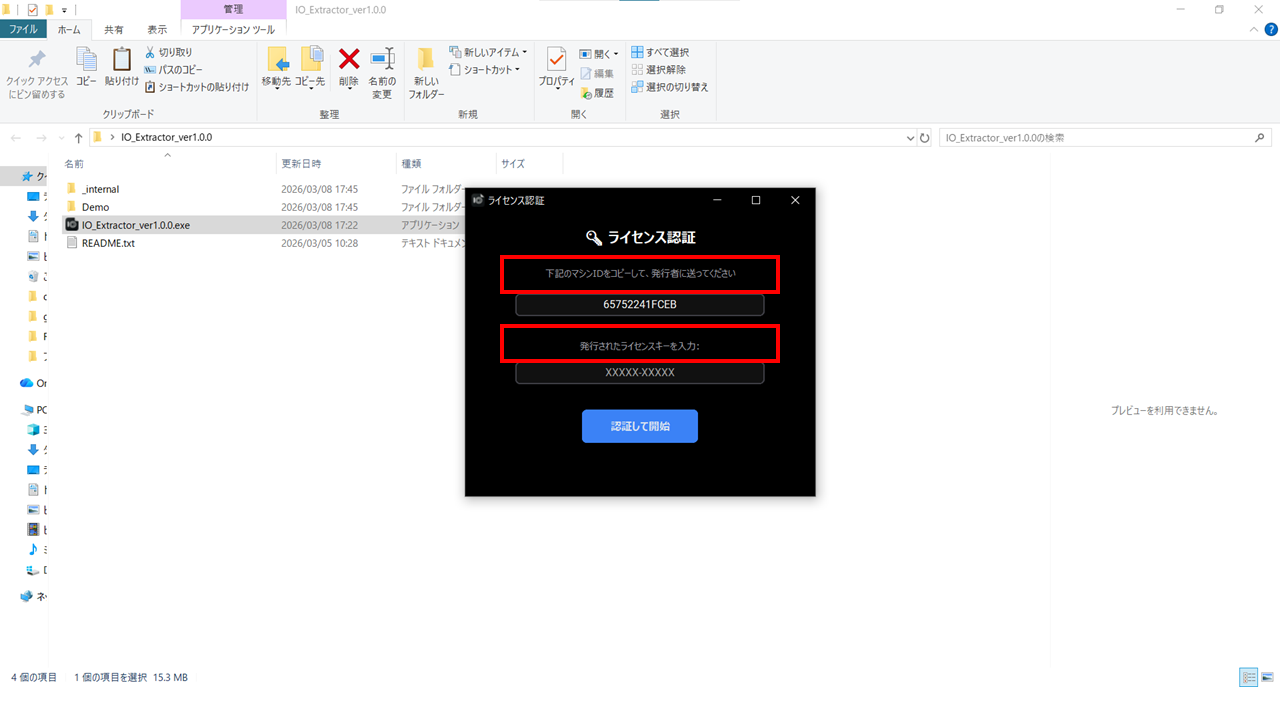
Task: Select the machine ID field 65752241FCEB
Action: [x=640, y=304]
